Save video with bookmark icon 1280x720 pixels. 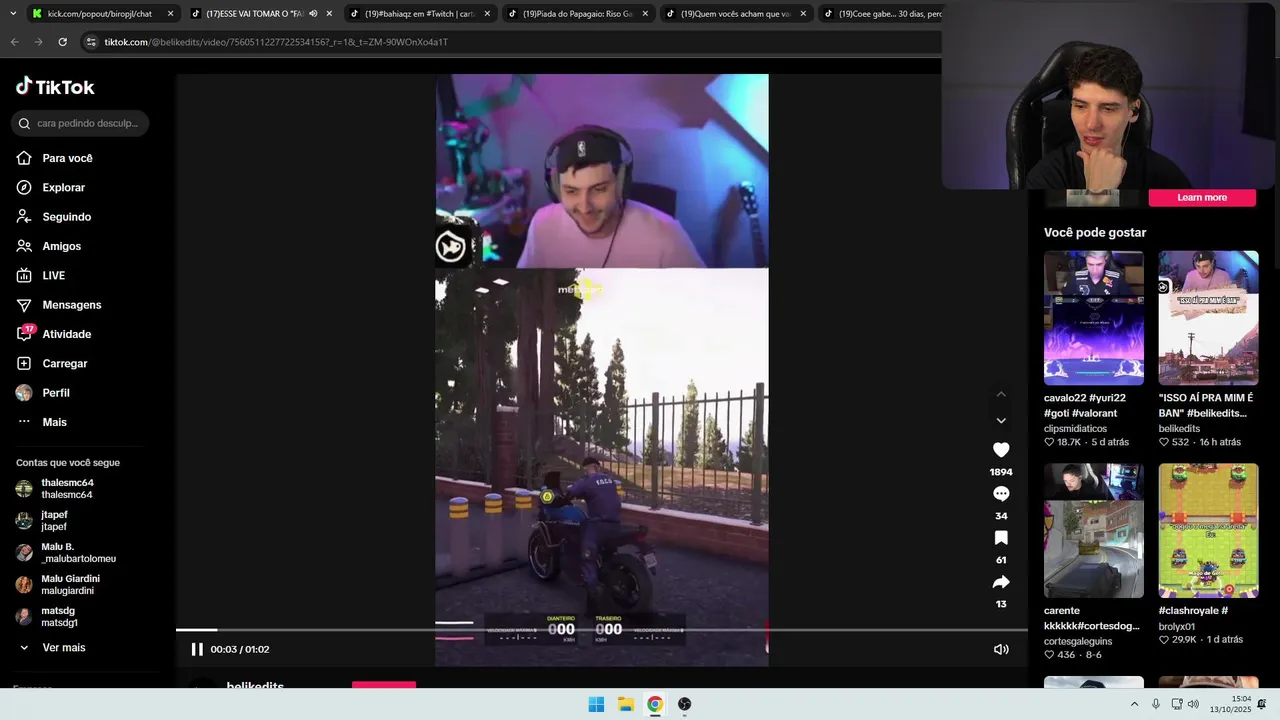pos(1001,538)
